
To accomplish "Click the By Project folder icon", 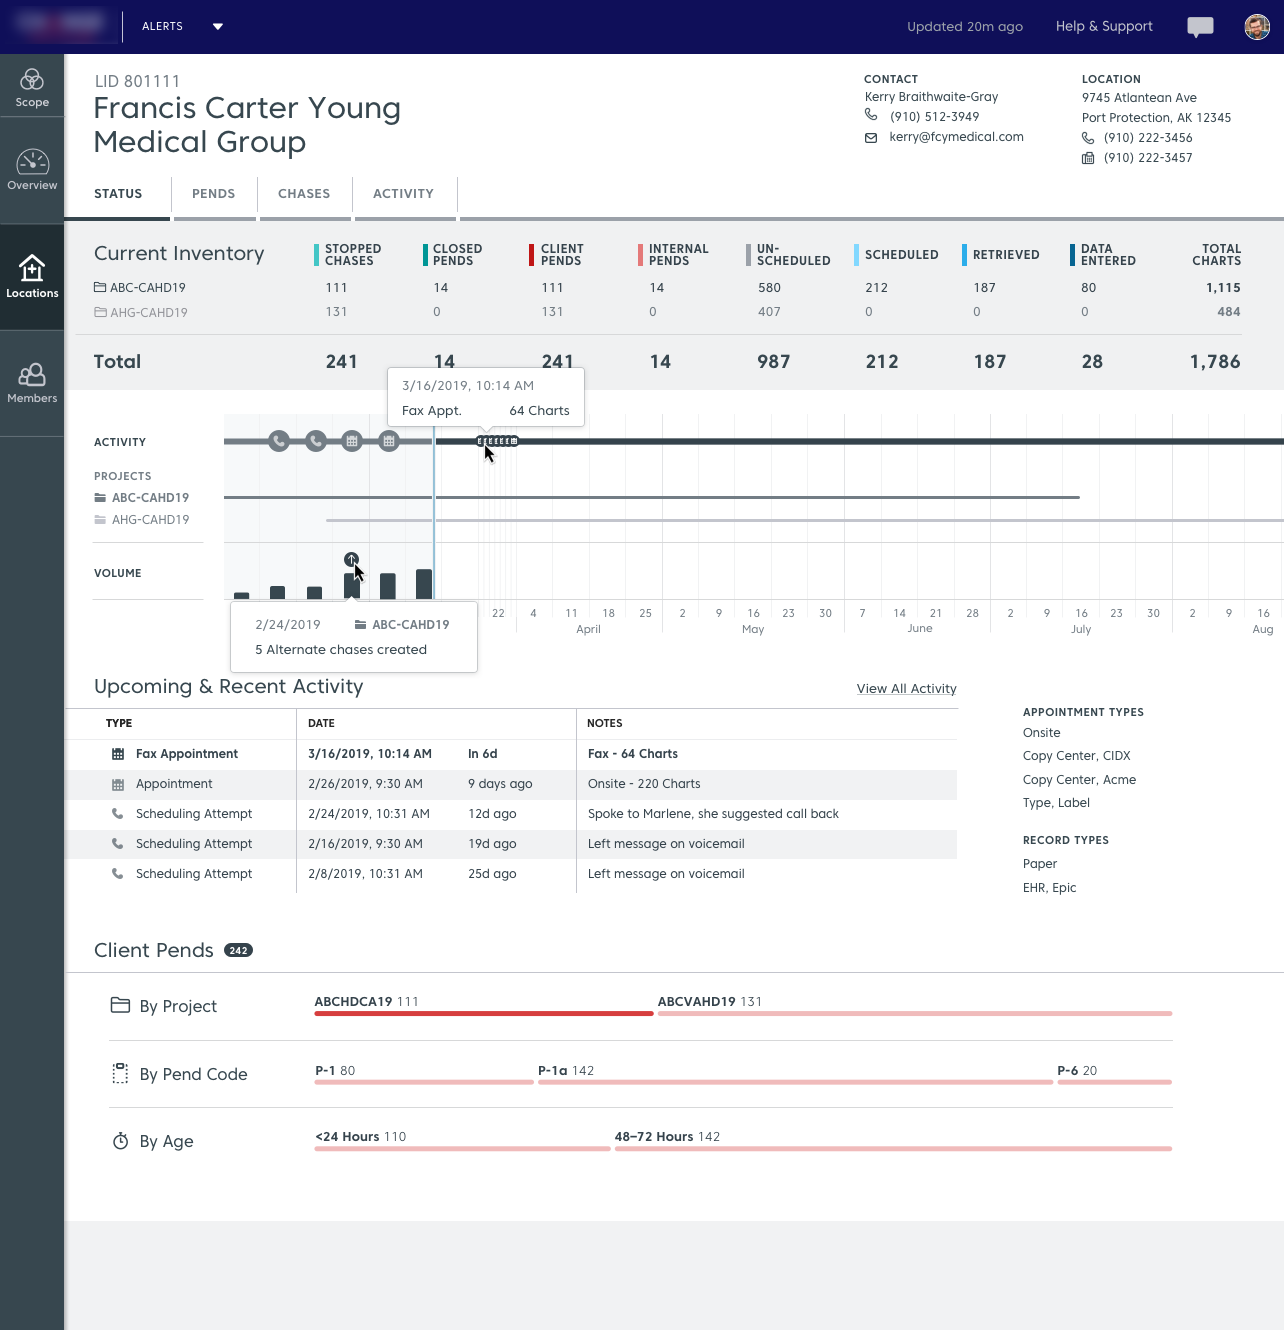I will click(x=120, y=1005).
